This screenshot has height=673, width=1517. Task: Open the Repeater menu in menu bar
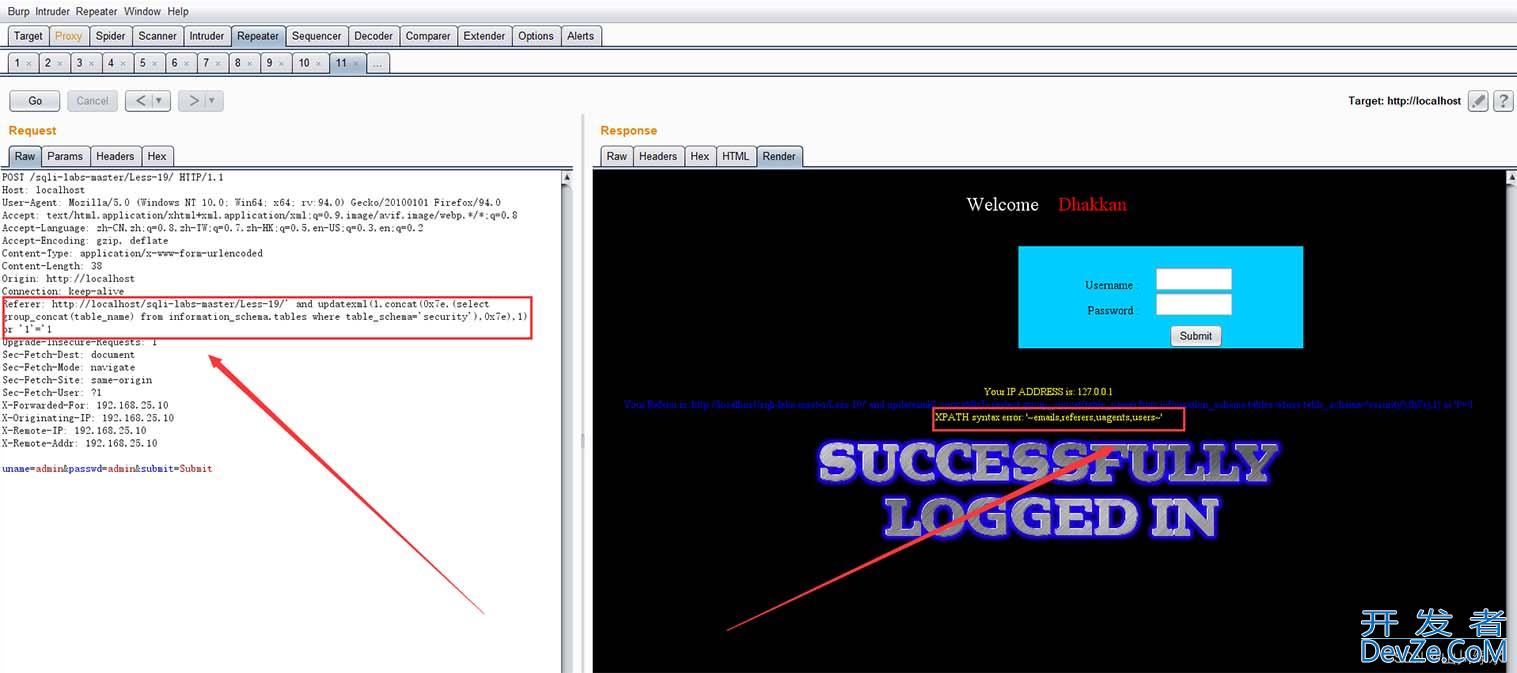point(98,11)
